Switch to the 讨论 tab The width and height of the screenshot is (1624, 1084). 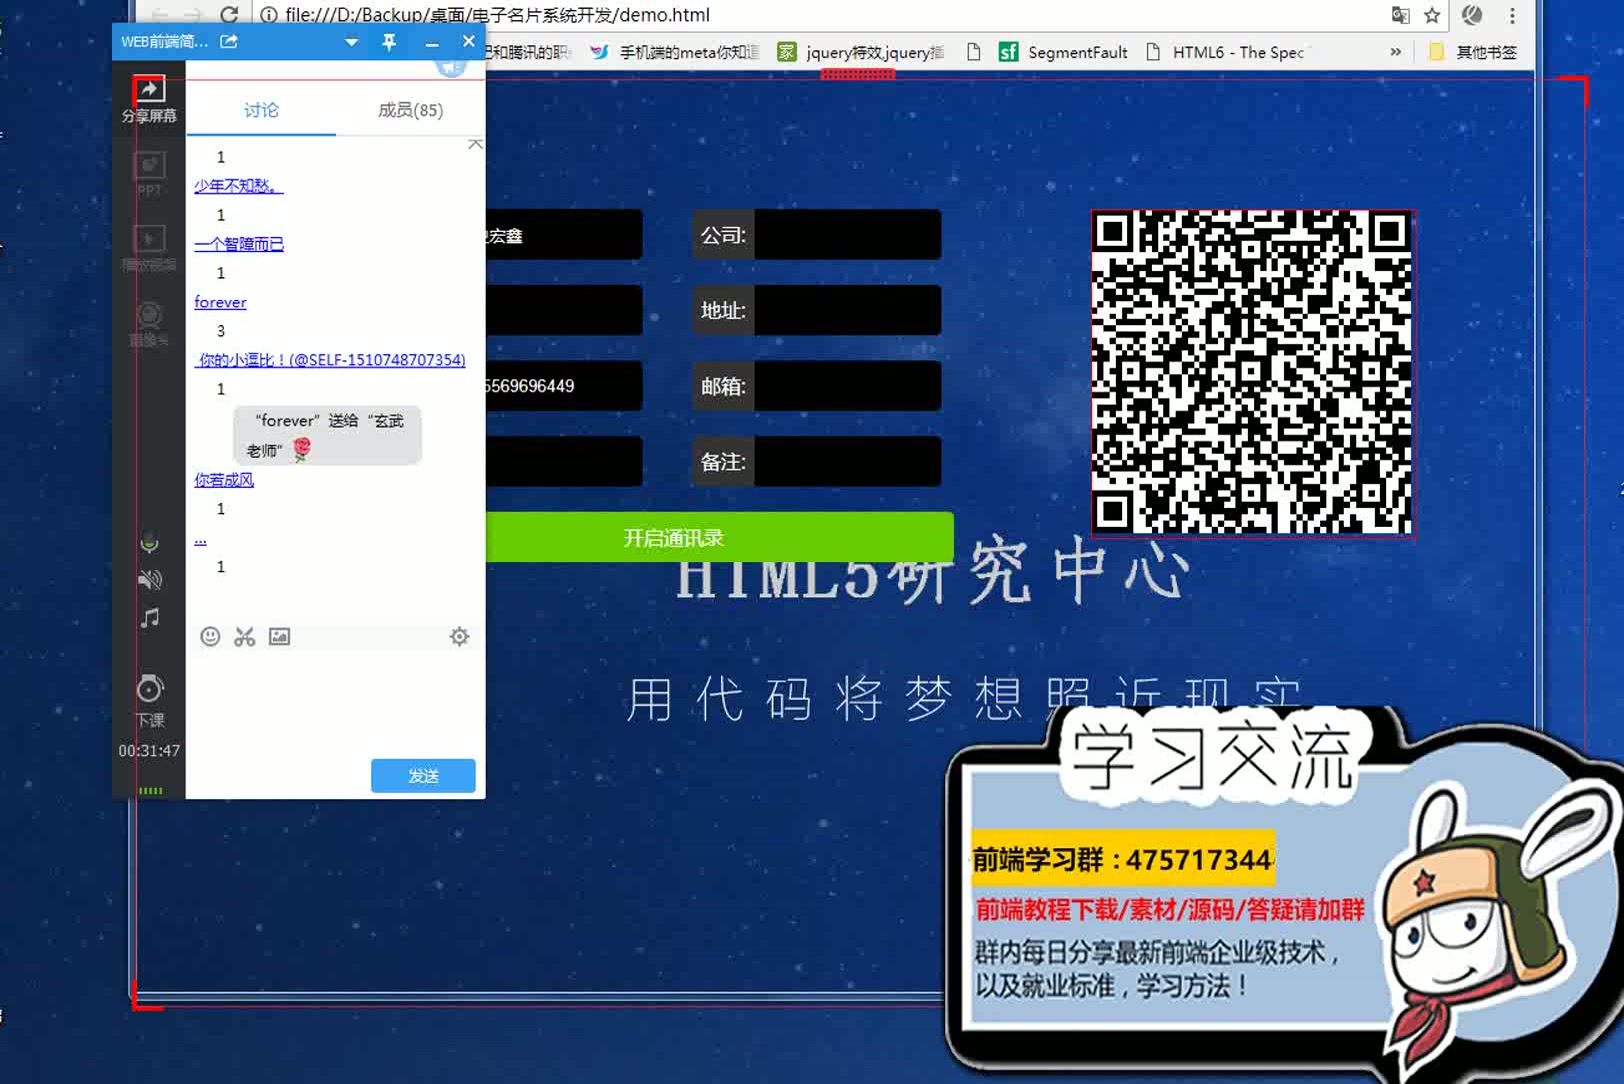pyautogui.click(x=261, y=109)
